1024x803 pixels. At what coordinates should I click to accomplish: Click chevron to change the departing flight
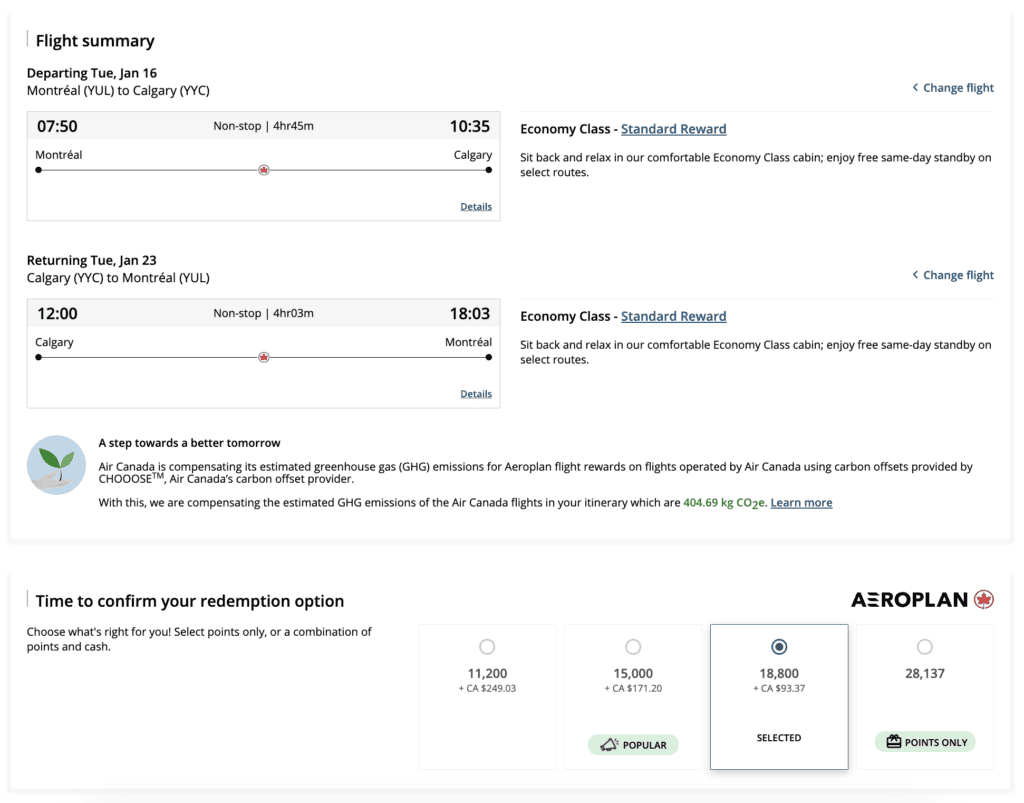pyautogui.click(x=915, y=88)
